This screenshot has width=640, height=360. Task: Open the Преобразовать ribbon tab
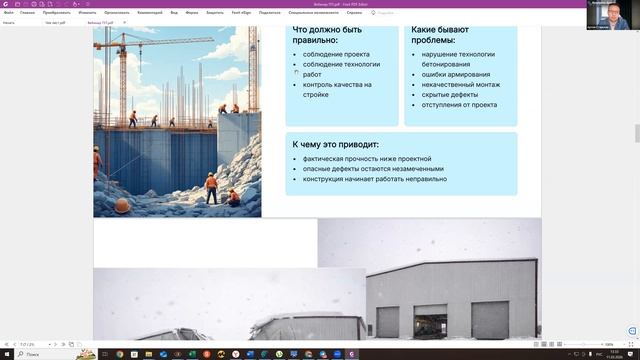pos(57,13)
